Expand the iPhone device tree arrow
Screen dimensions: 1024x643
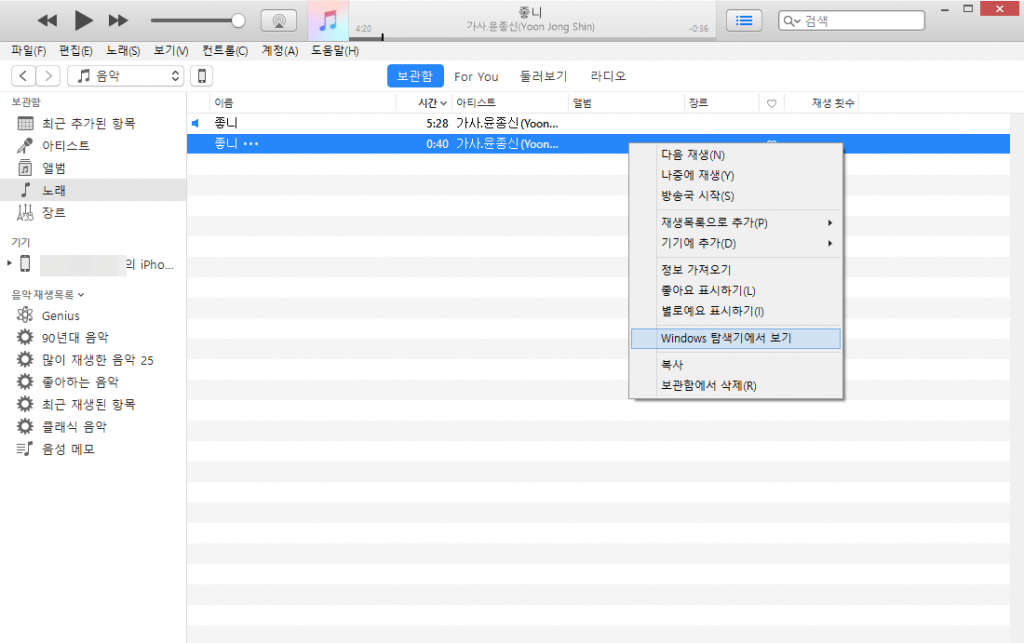(10, 263)
